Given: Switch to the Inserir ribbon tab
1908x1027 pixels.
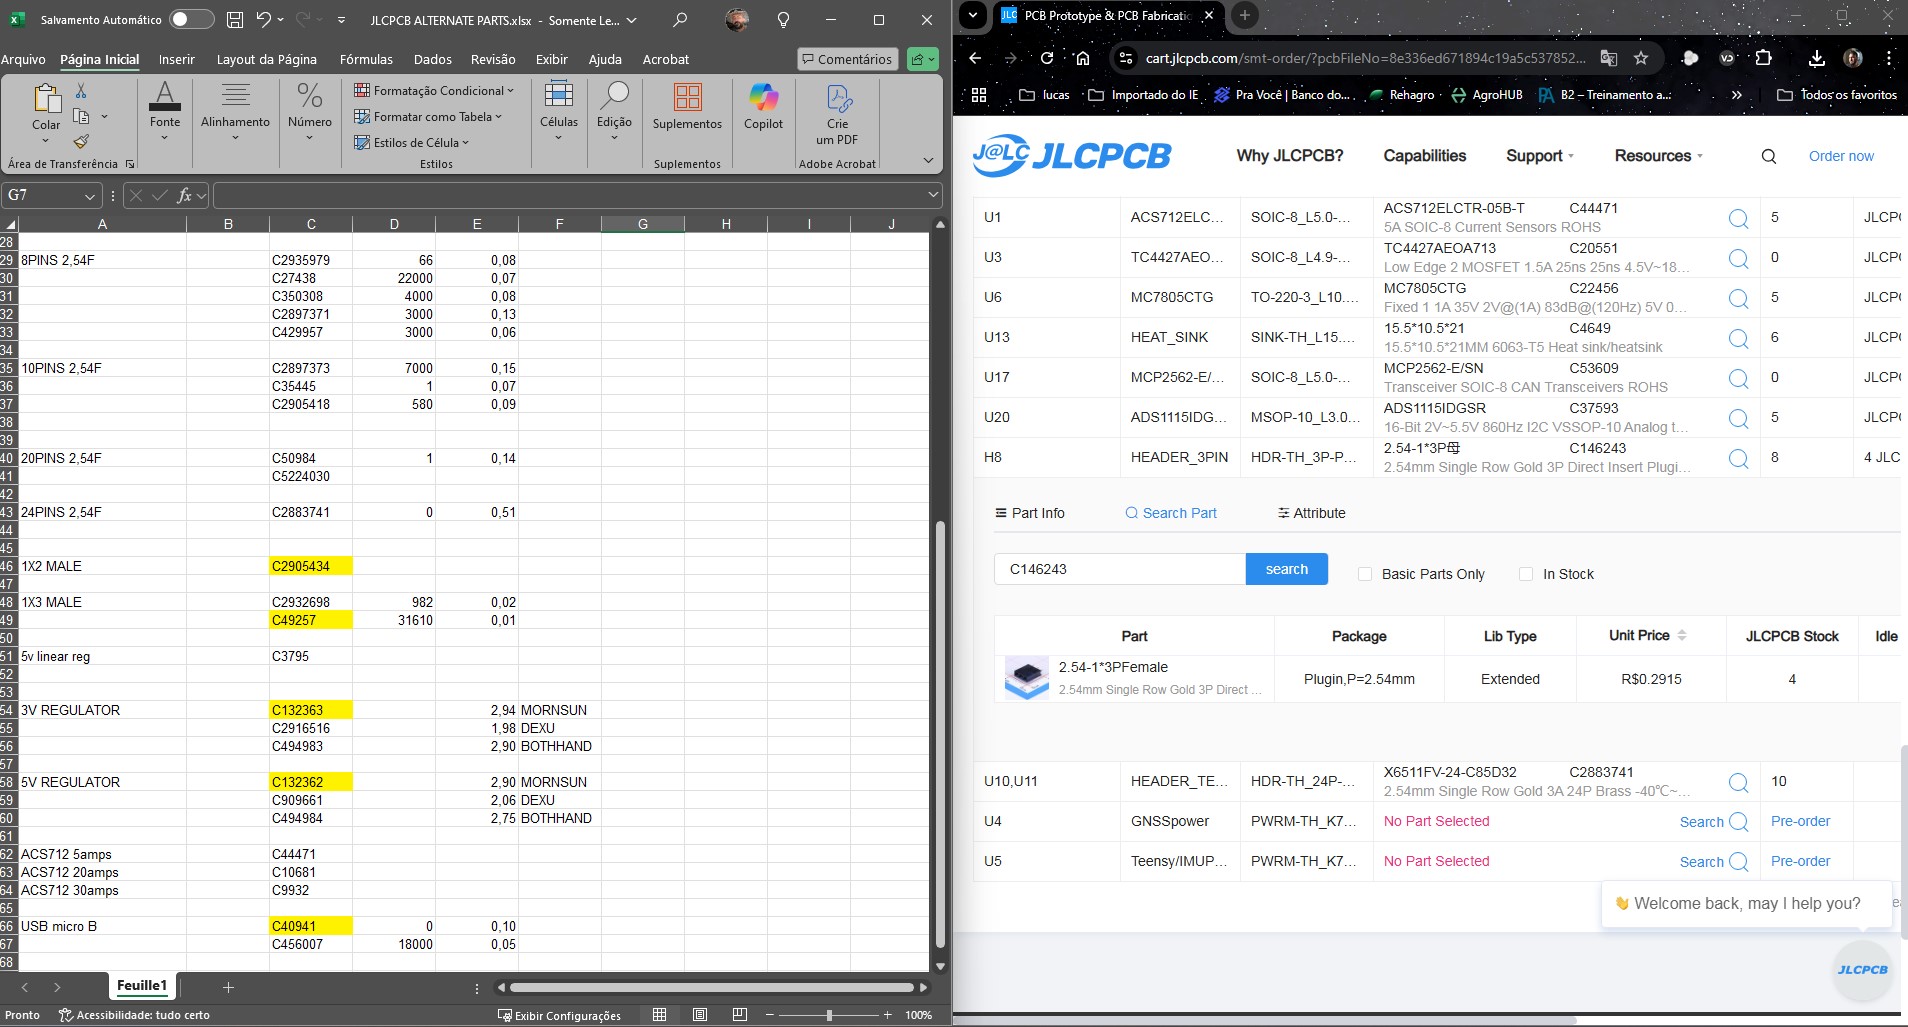Looking at the screenshot, I should pos(177,59).
